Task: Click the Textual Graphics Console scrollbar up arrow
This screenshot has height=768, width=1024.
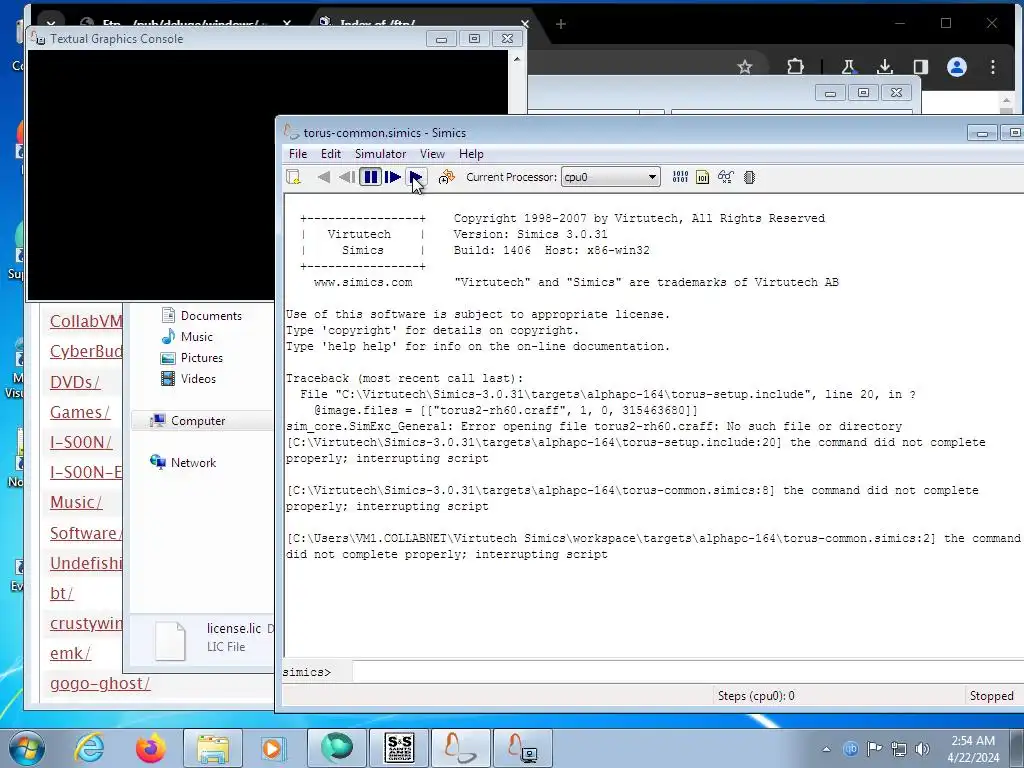Action: point(517,59)
